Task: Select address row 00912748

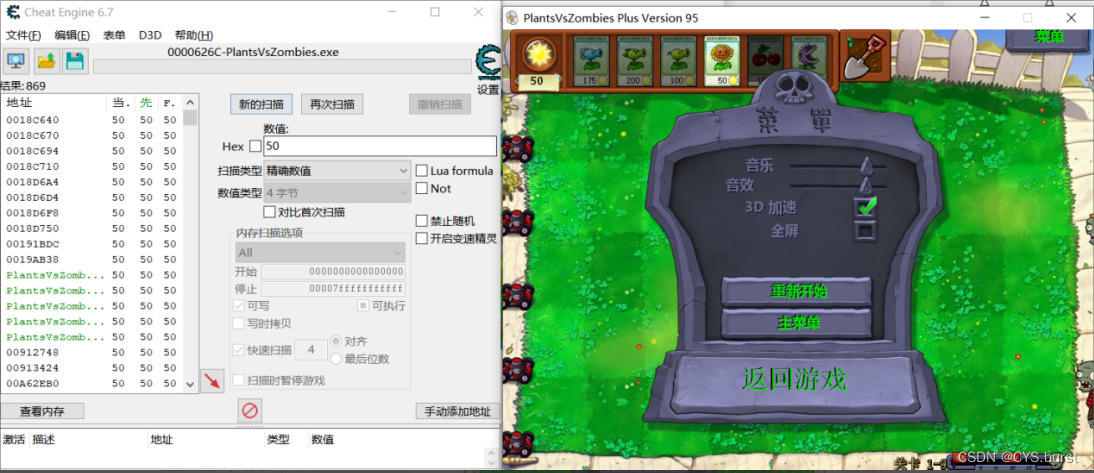Action: click(92, 352)
